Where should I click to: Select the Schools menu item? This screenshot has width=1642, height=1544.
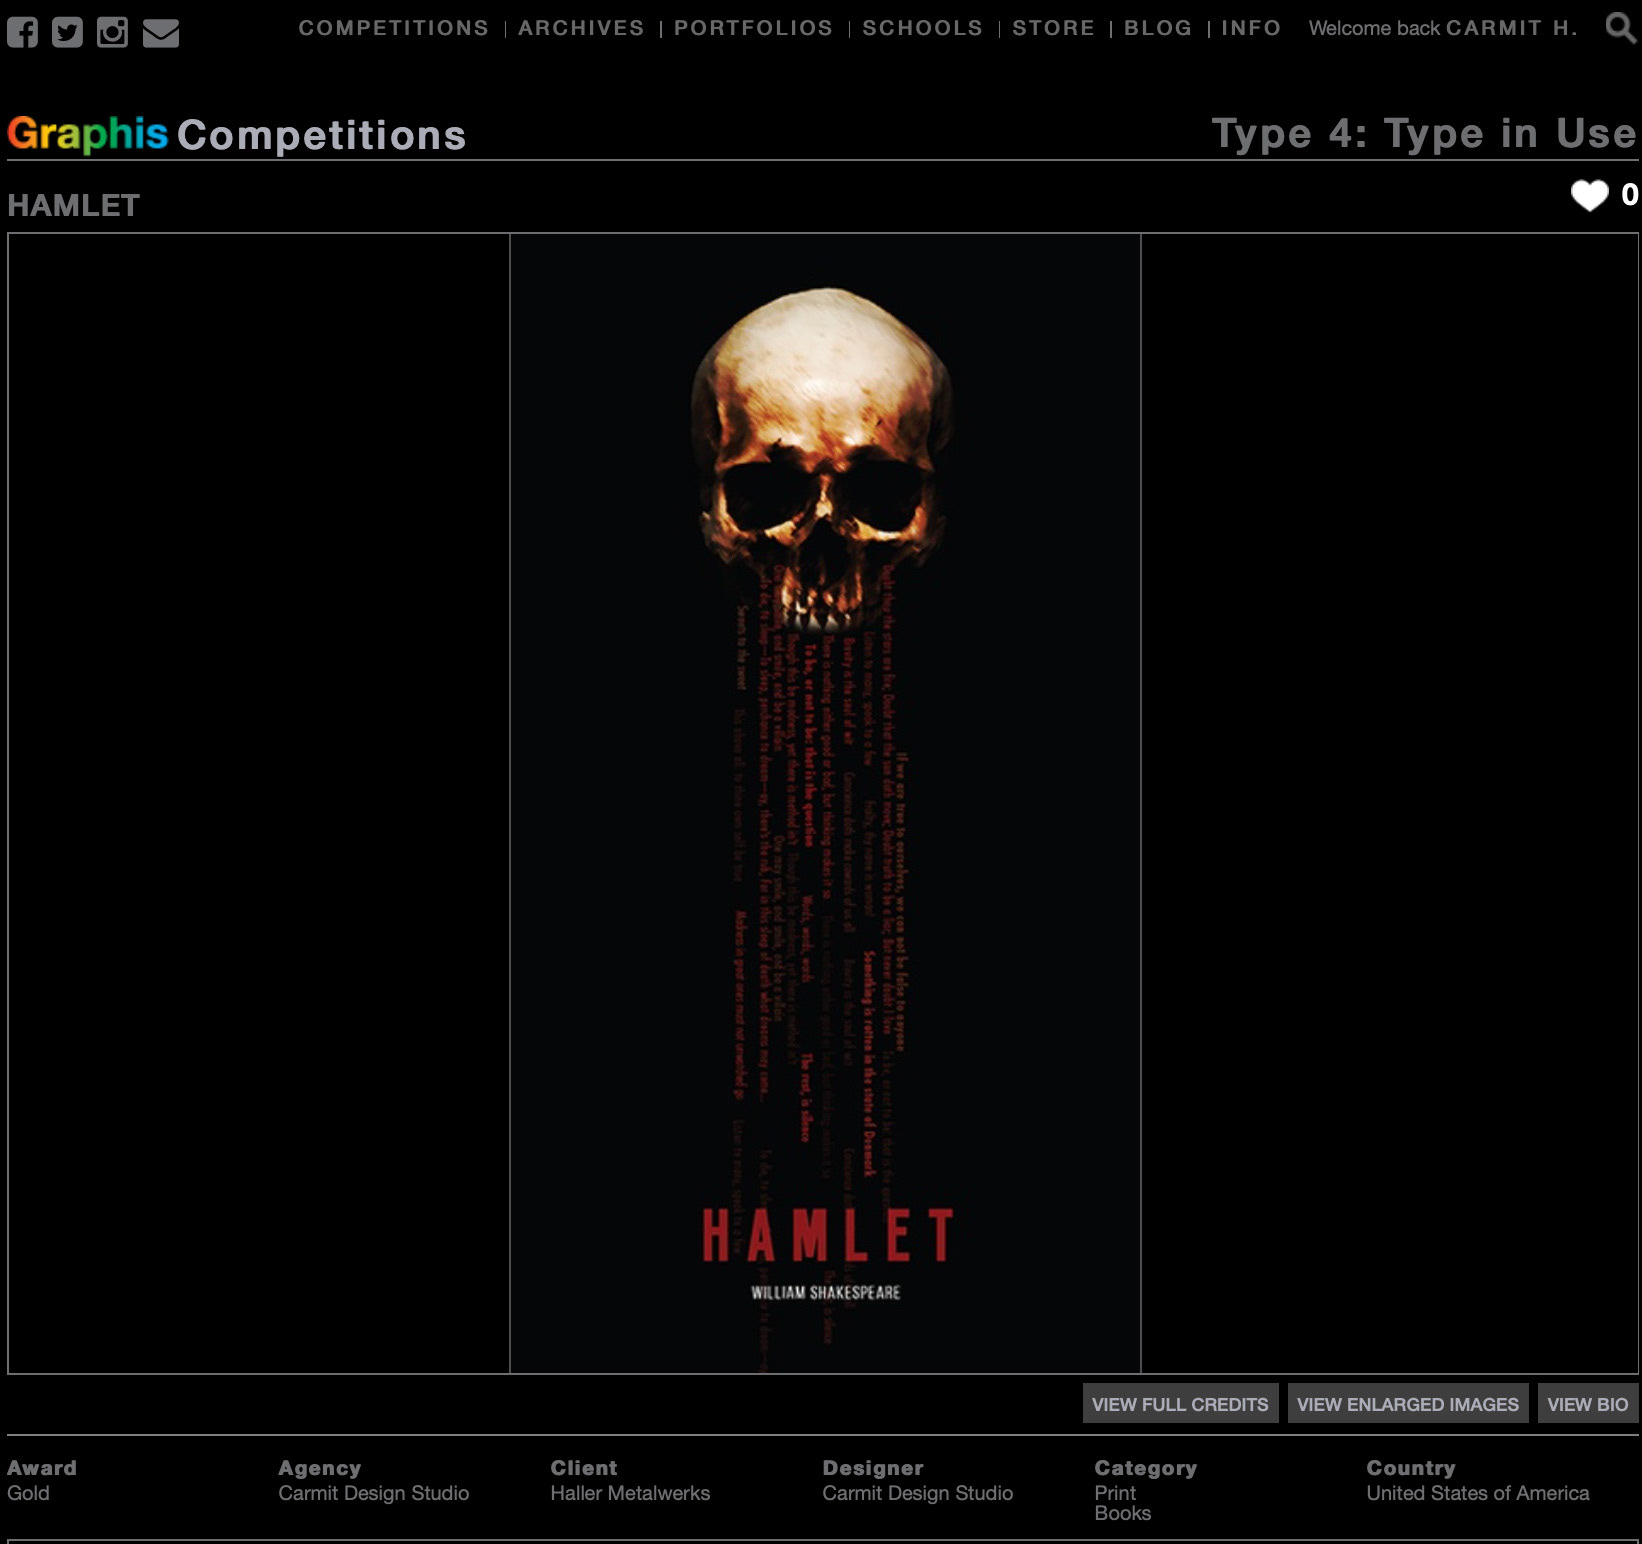(x=923, y=28)
